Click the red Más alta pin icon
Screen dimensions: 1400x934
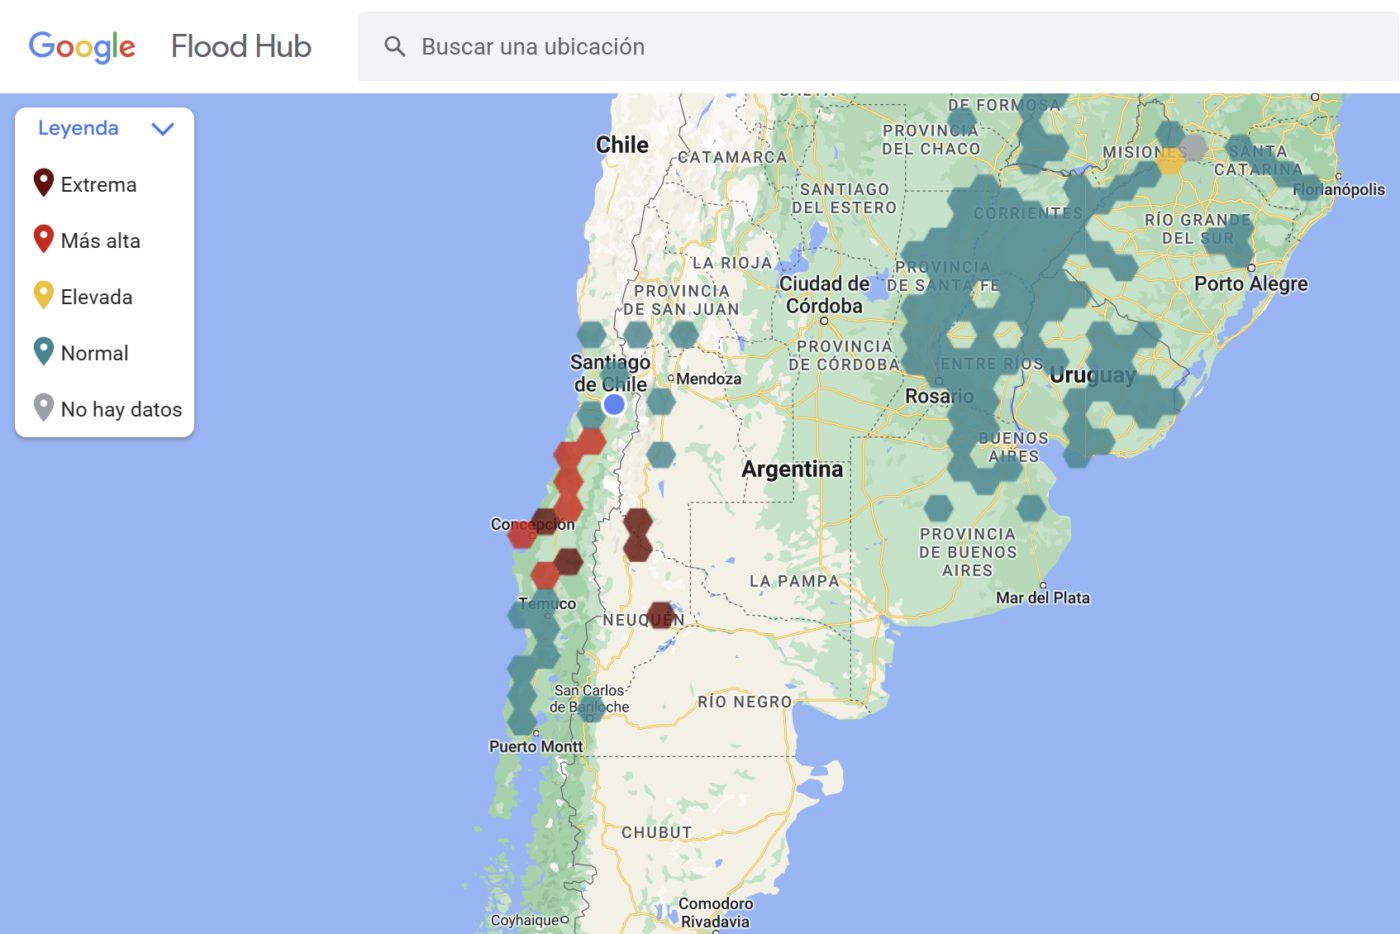(43, 239)
